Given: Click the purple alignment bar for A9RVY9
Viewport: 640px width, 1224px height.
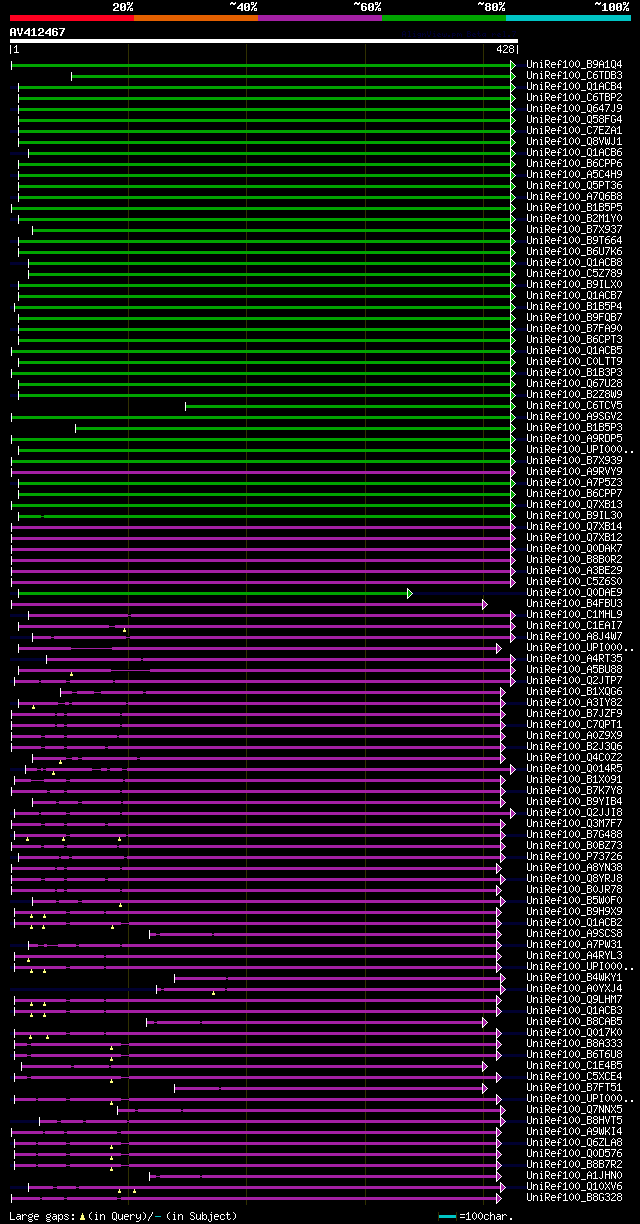Looking at the screenshot, I should click(264, 471).
